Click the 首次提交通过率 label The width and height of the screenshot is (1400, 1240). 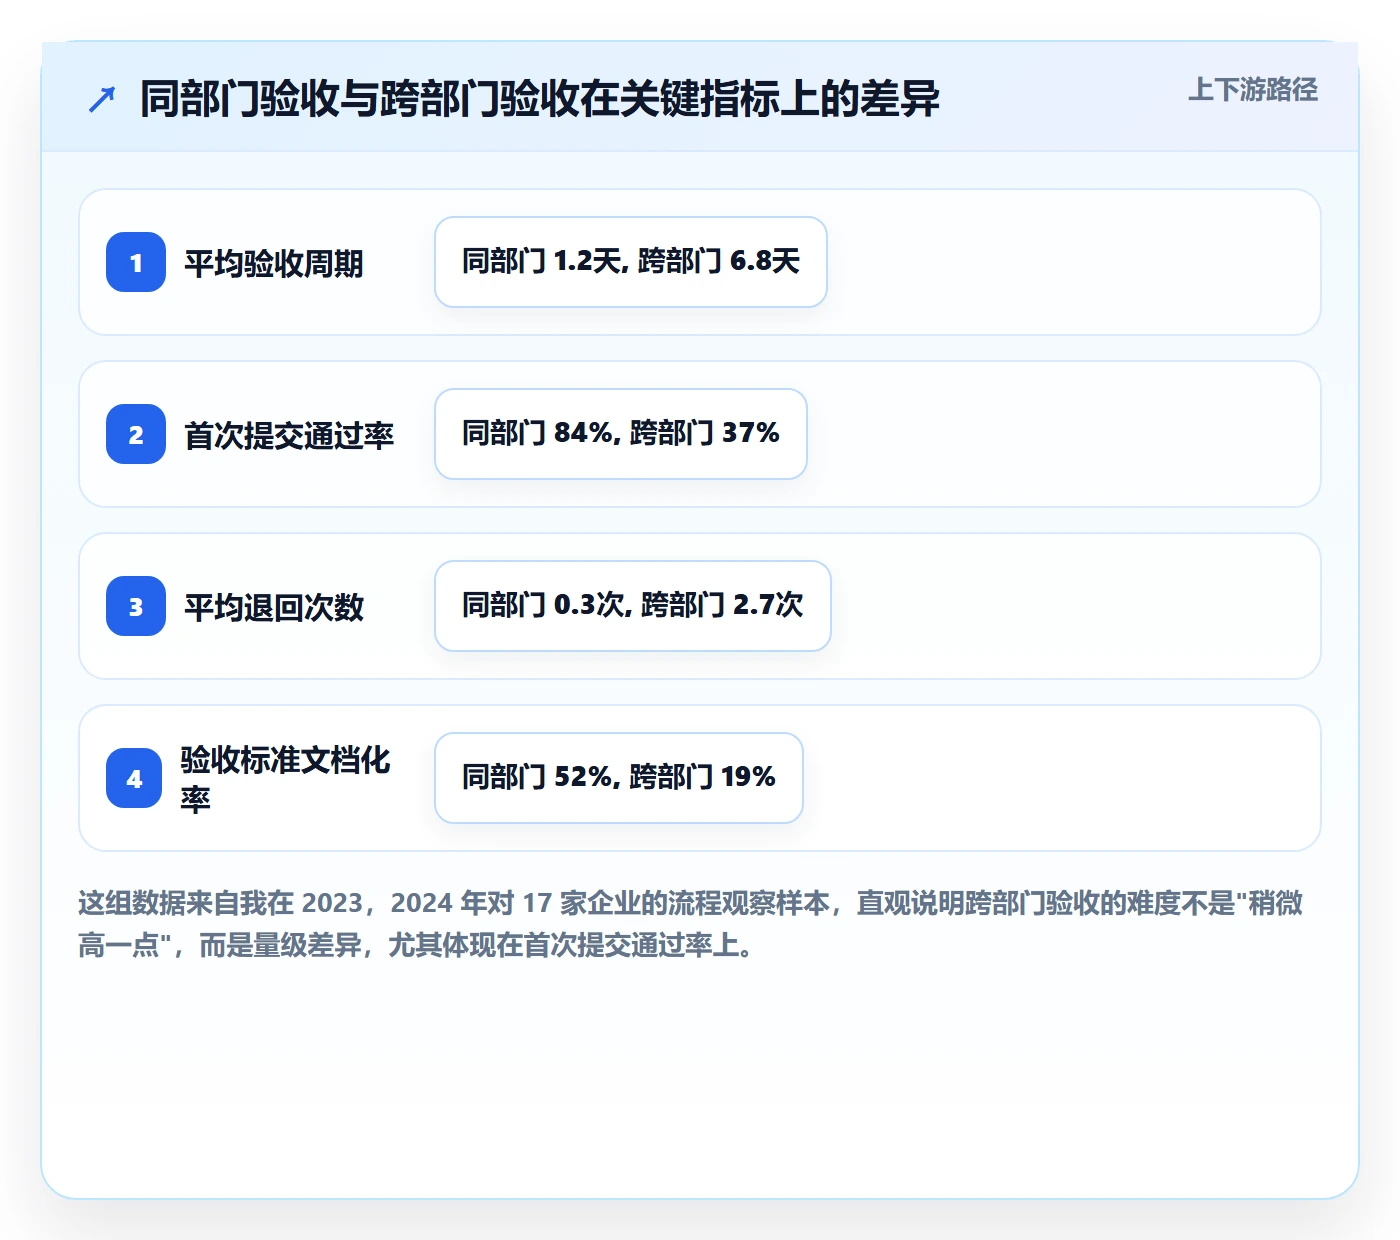[x=289, y=436]
